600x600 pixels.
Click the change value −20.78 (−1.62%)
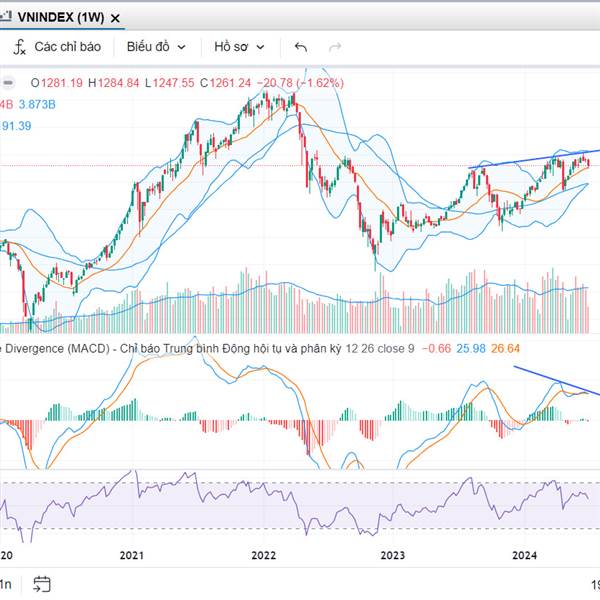[300, 83]
